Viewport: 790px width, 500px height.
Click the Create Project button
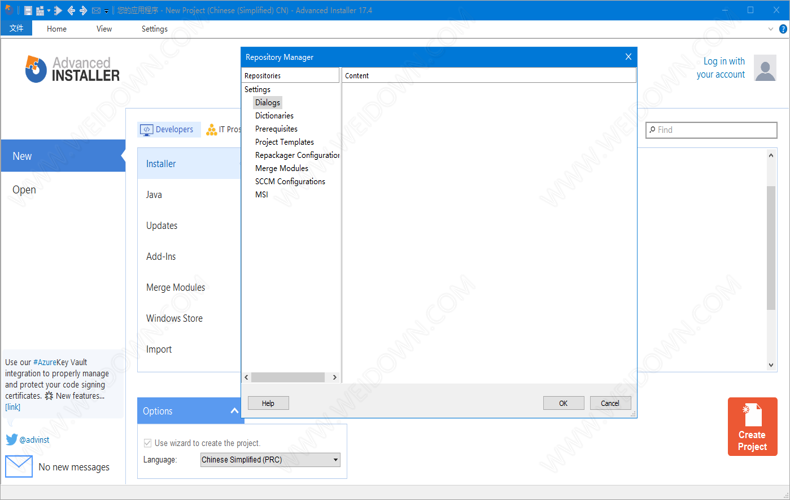(752, 426)
